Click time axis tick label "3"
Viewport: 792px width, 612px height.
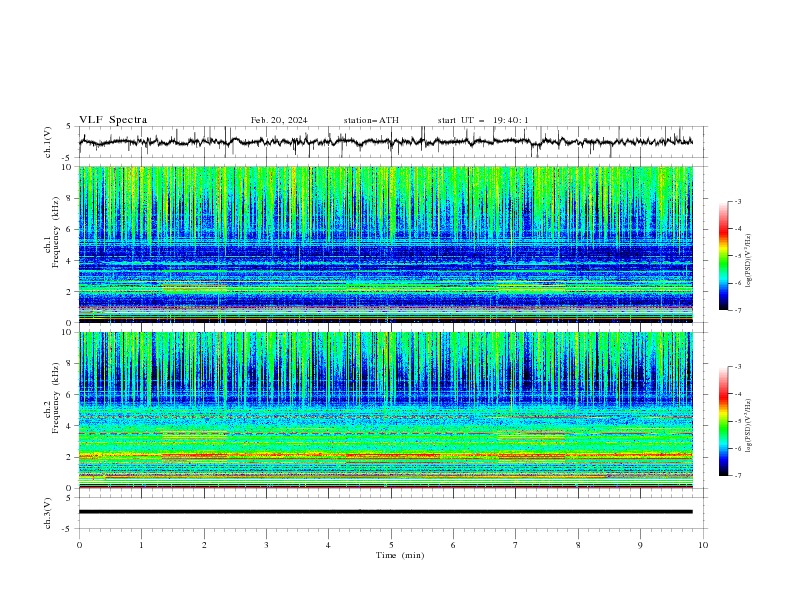266,545
